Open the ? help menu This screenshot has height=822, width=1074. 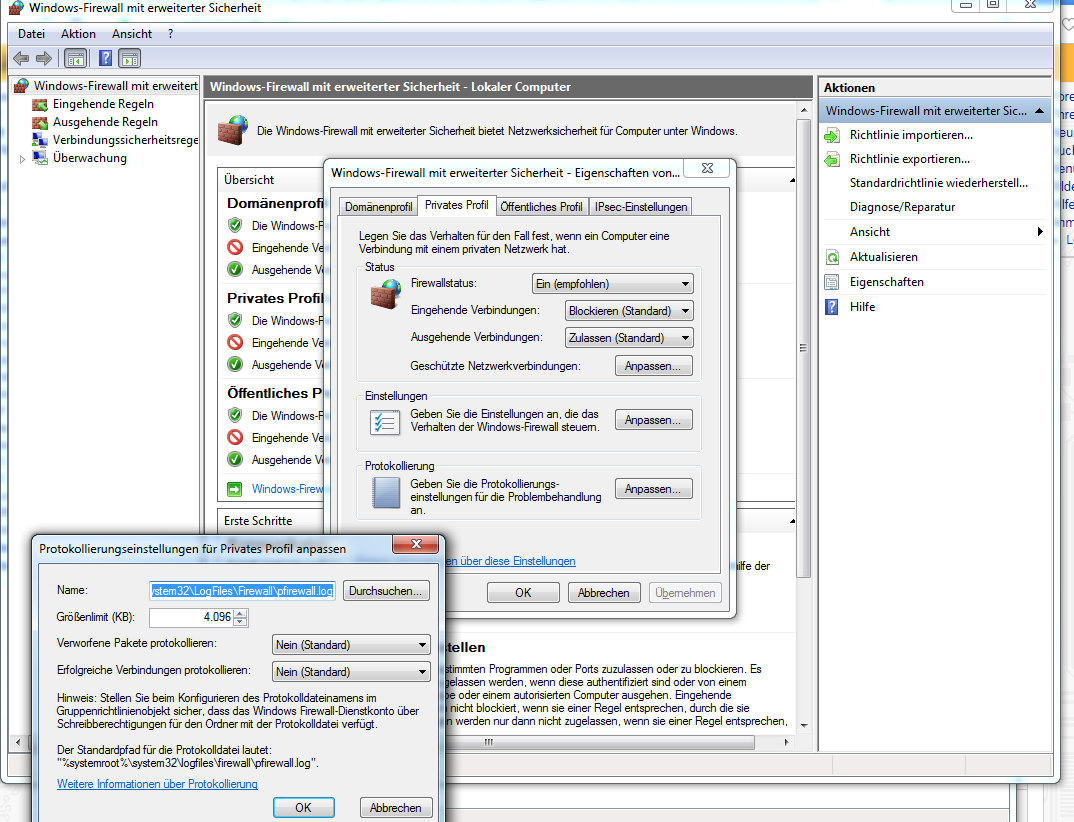tap(171, 34)
